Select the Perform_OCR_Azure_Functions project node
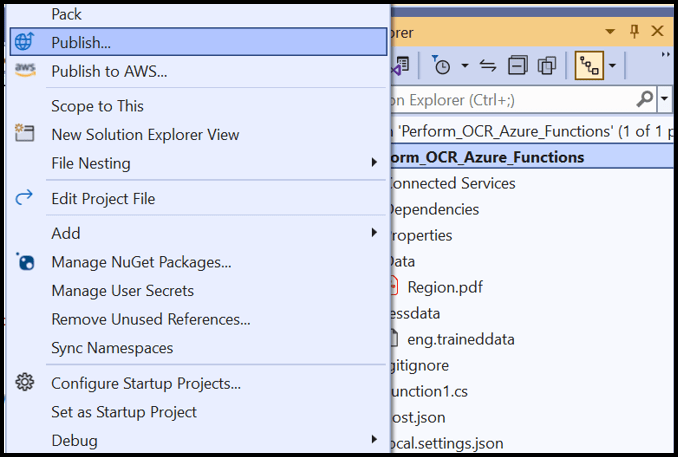678x457 pixels. (x=532, y=157)
